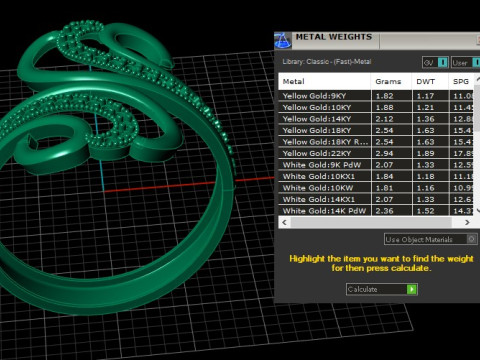Select the Yellow Gold:9KY row
The width and height of the screenshot is (480, 360).
(x=376, y=96)
